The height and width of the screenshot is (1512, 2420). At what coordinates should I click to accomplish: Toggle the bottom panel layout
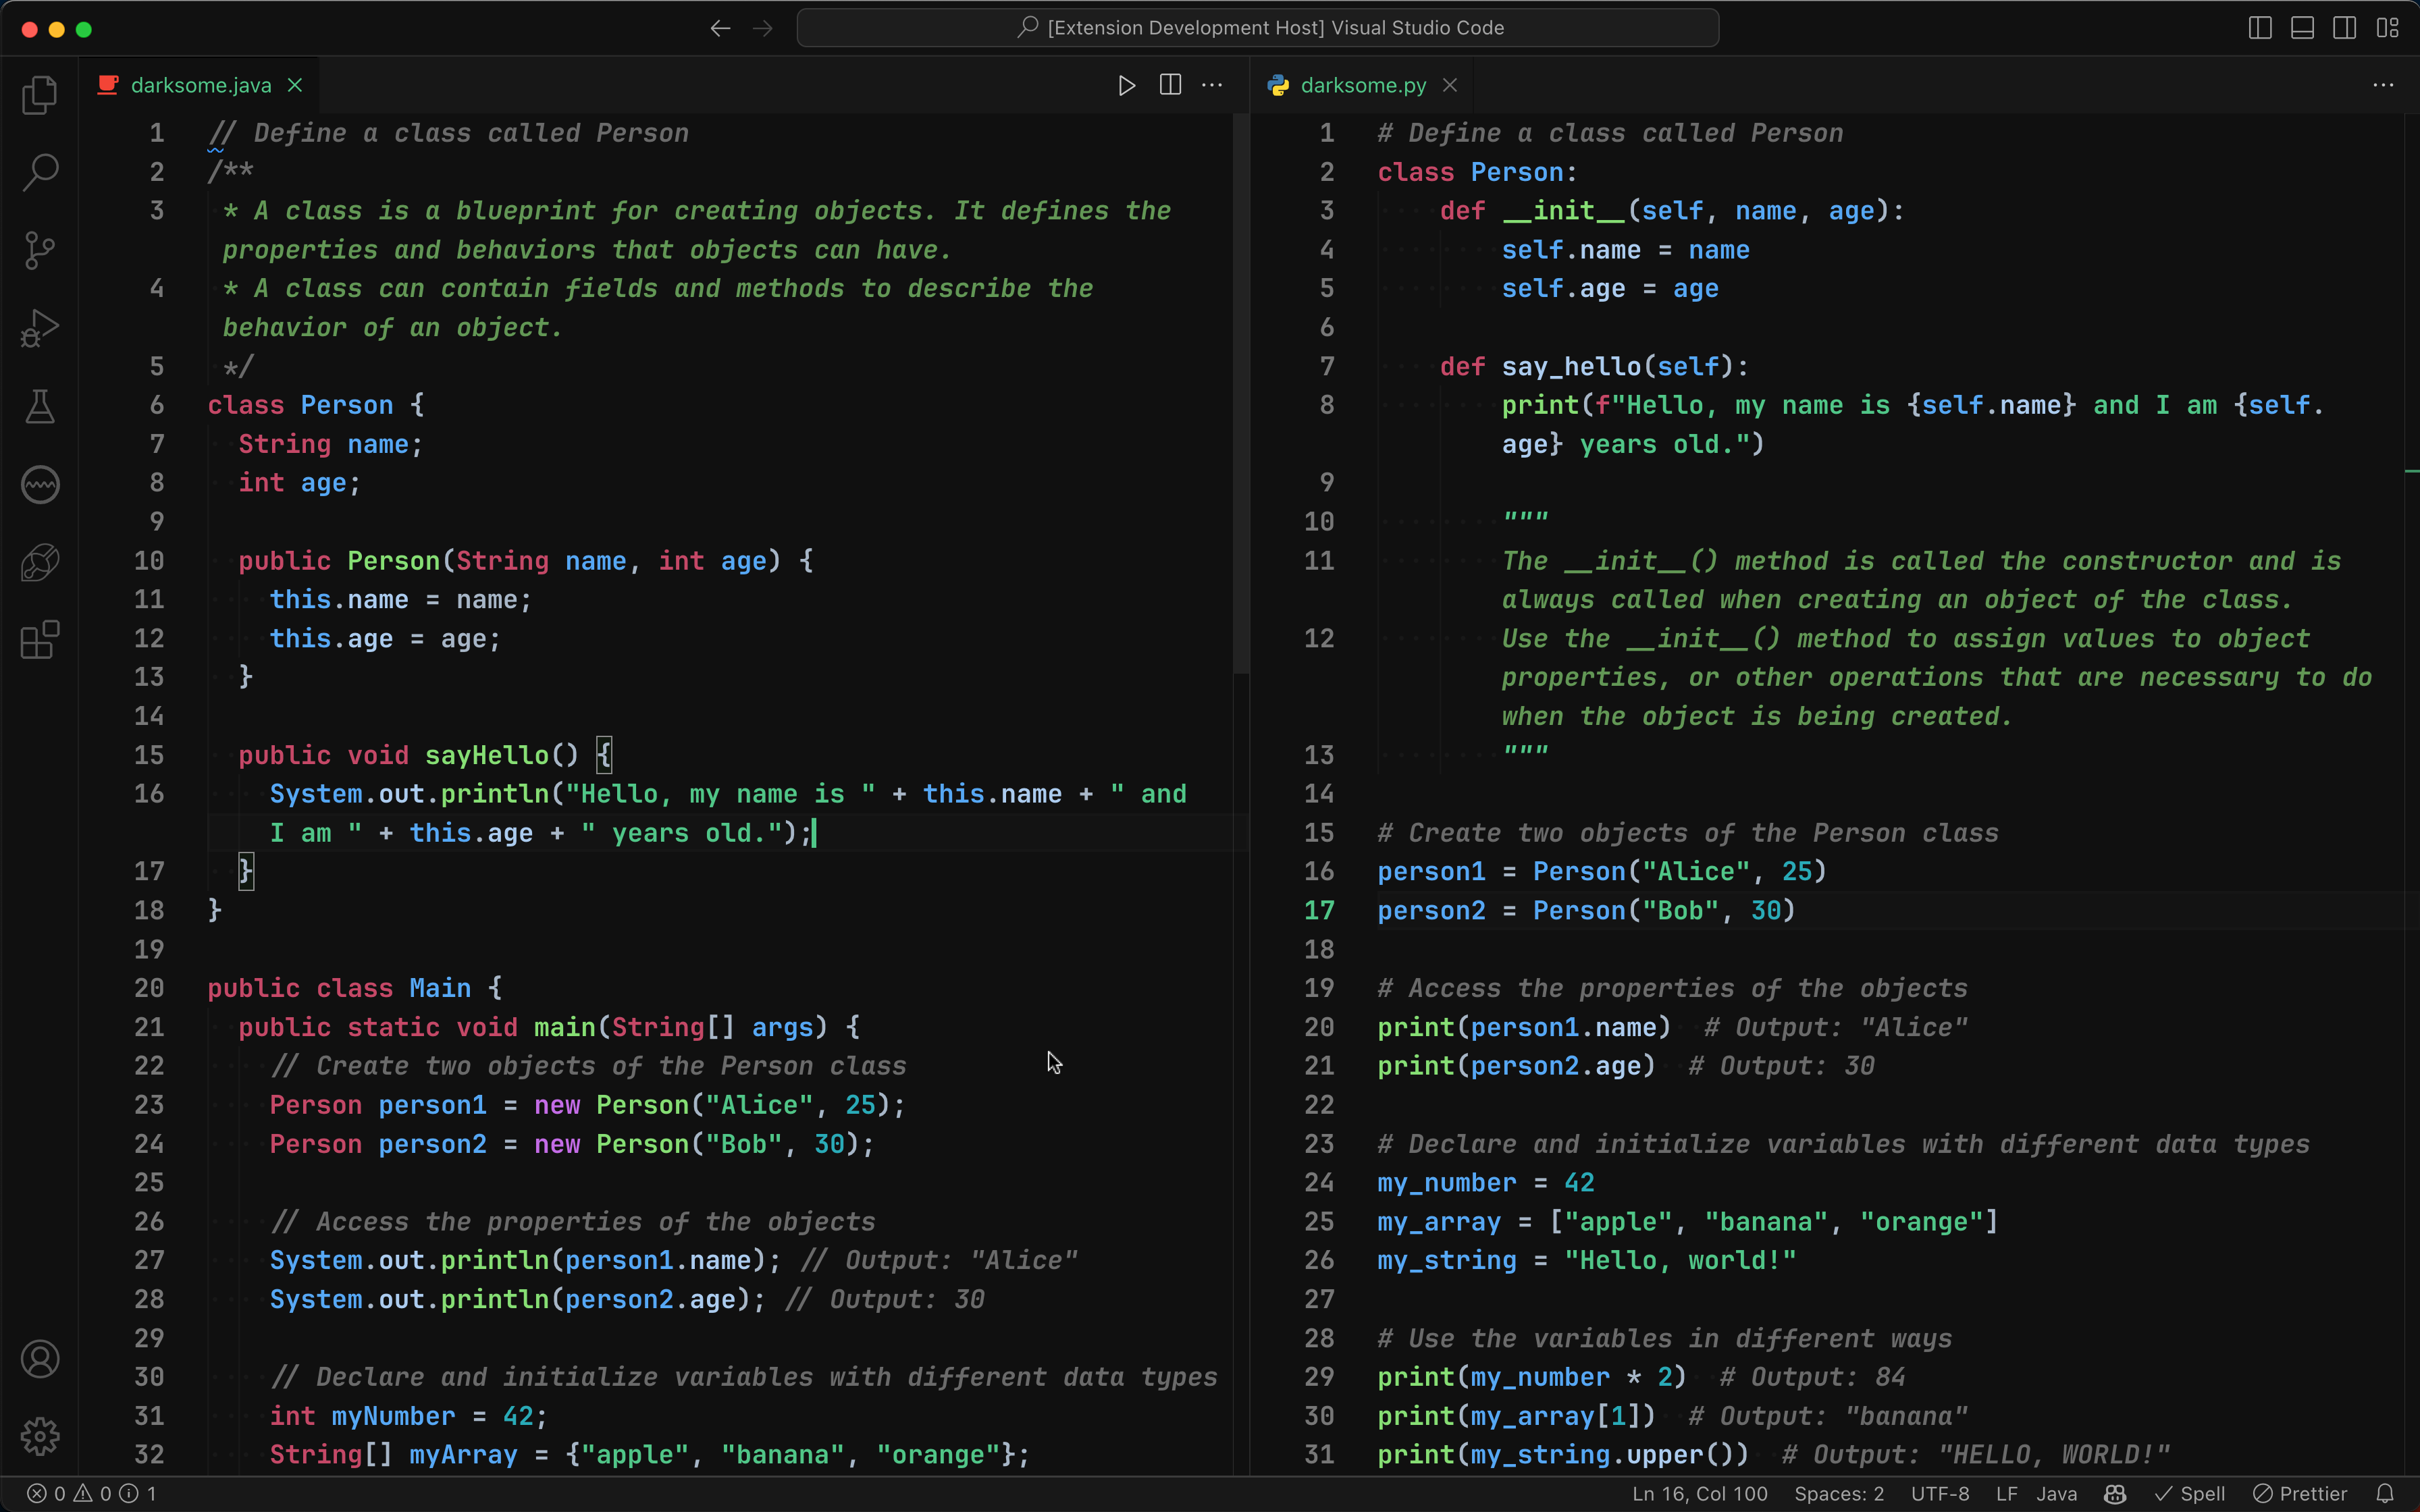2302,28
